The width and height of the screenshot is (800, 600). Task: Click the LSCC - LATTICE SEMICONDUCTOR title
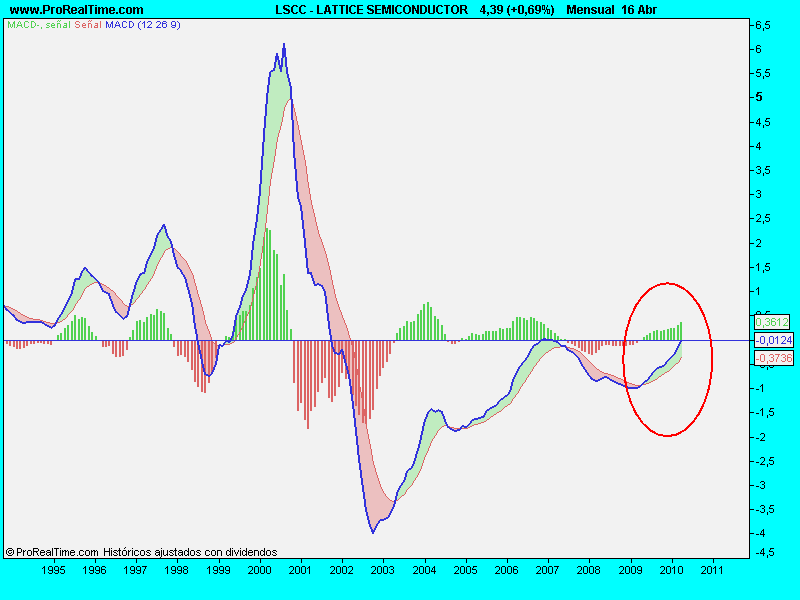click(371, 10)
